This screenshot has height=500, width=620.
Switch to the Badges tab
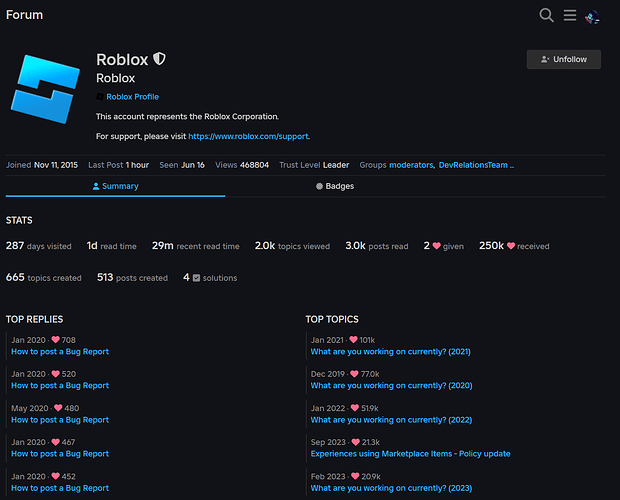point(335,186)
